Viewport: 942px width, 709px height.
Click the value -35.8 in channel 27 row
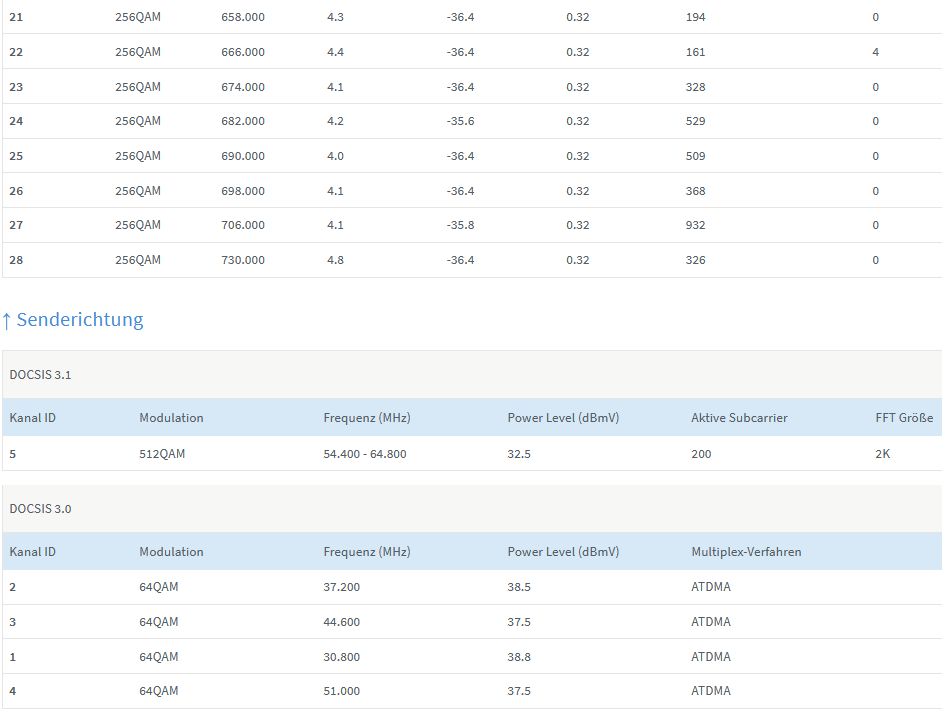(460, 225)
